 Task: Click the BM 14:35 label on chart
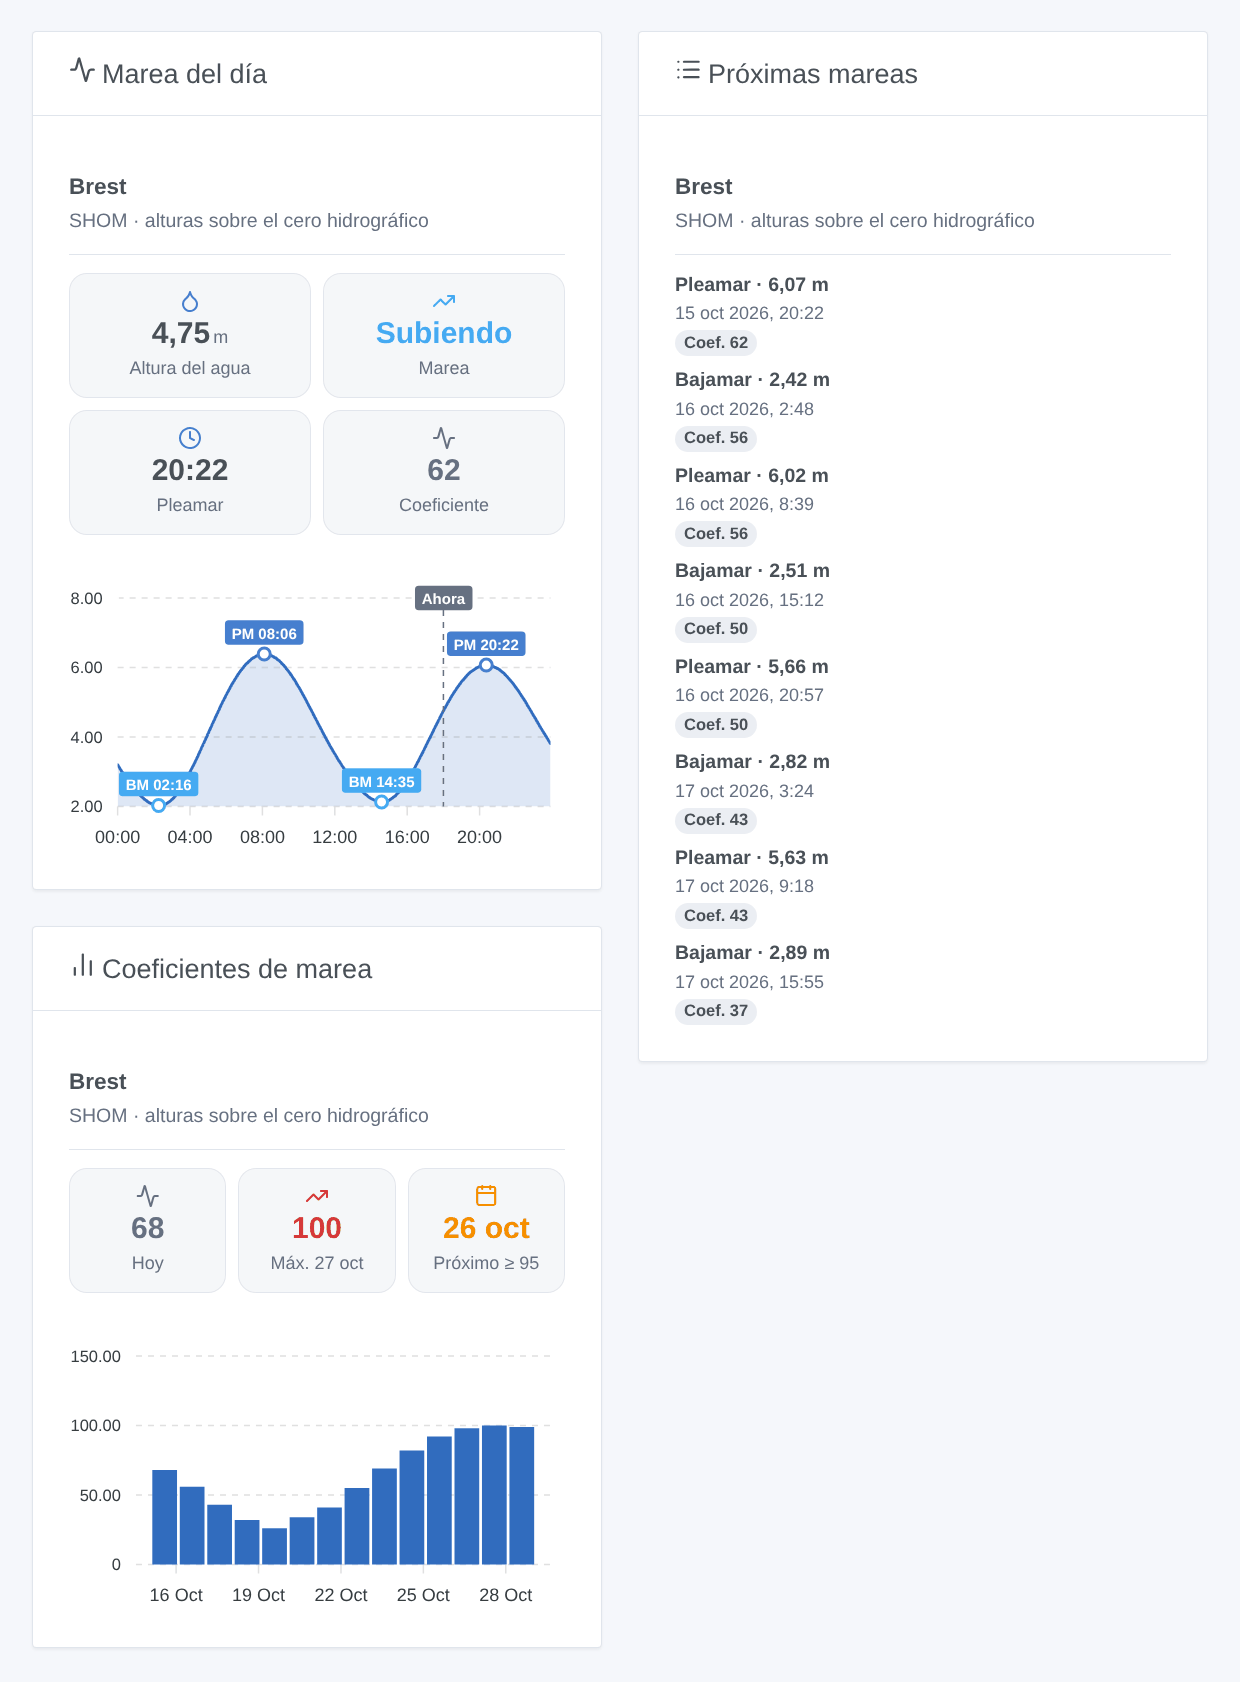click(382, 782)
